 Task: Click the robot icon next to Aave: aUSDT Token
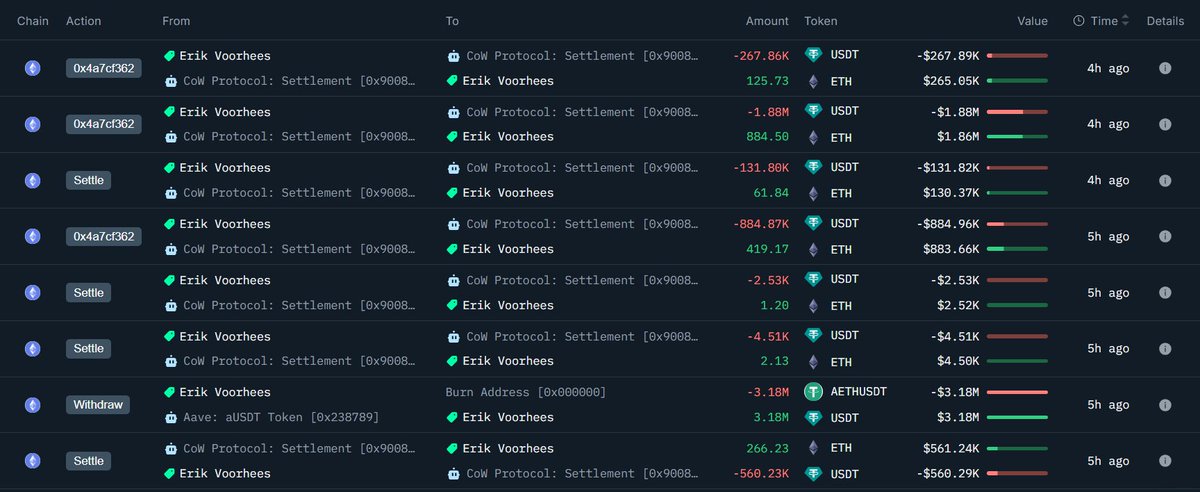(170, 417)
